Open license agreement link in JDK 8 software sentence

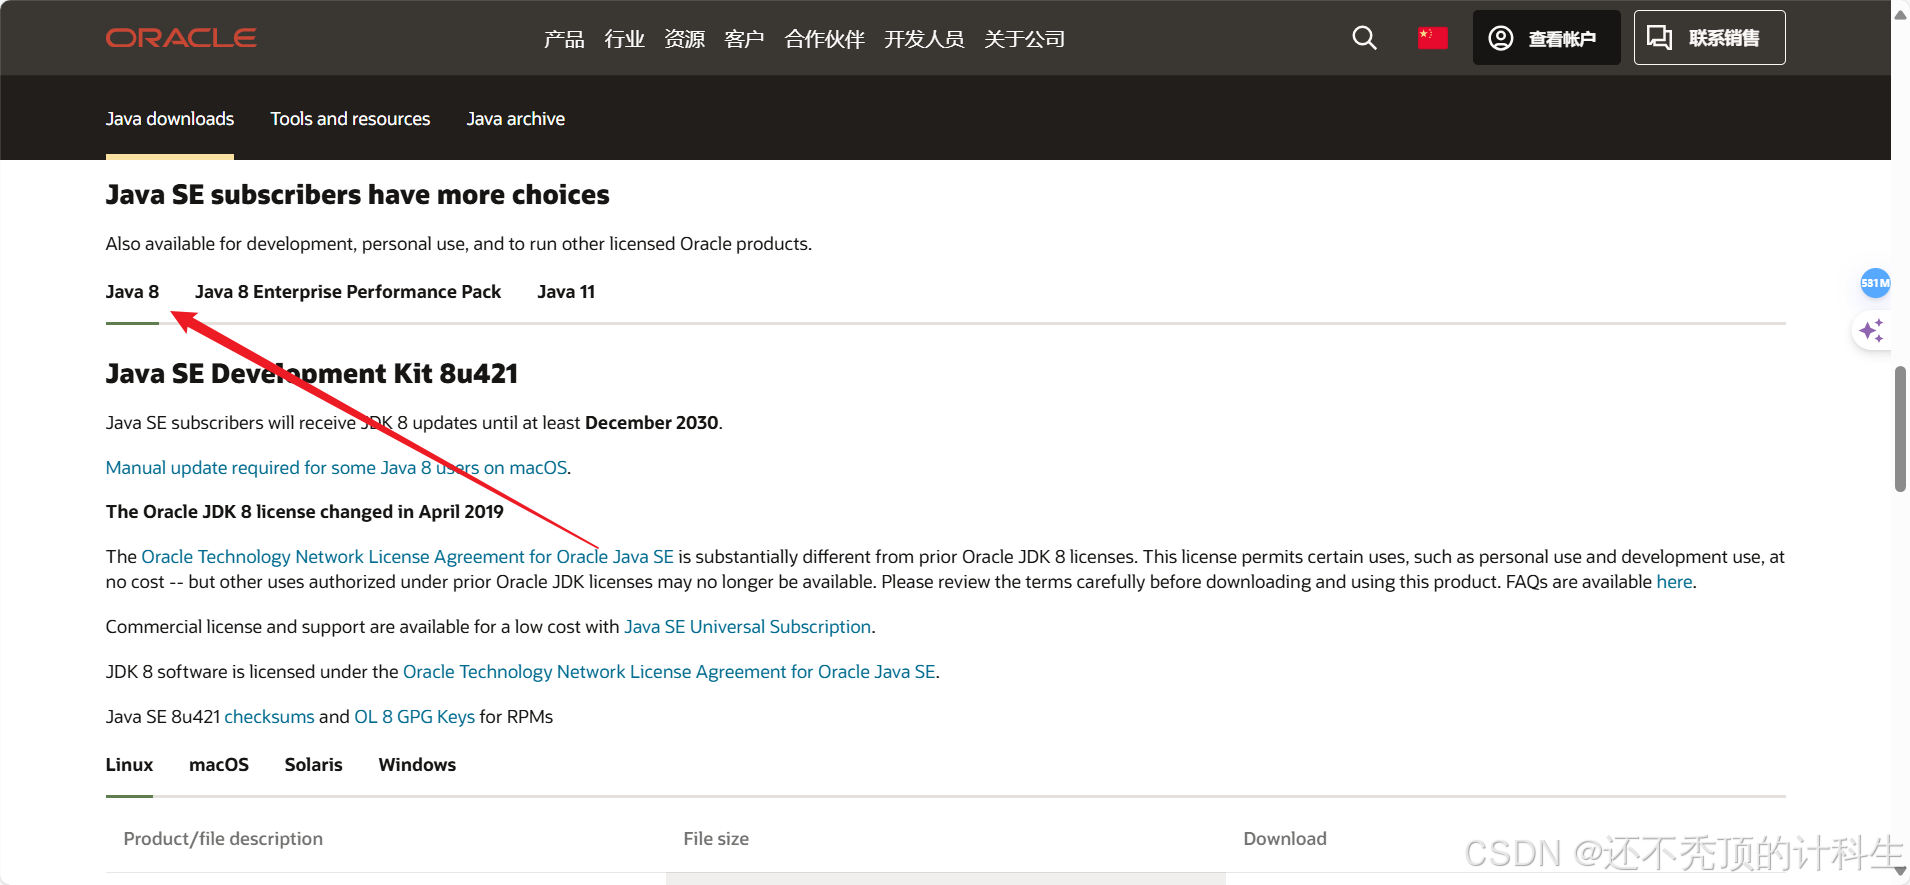[x=669, y=672]
